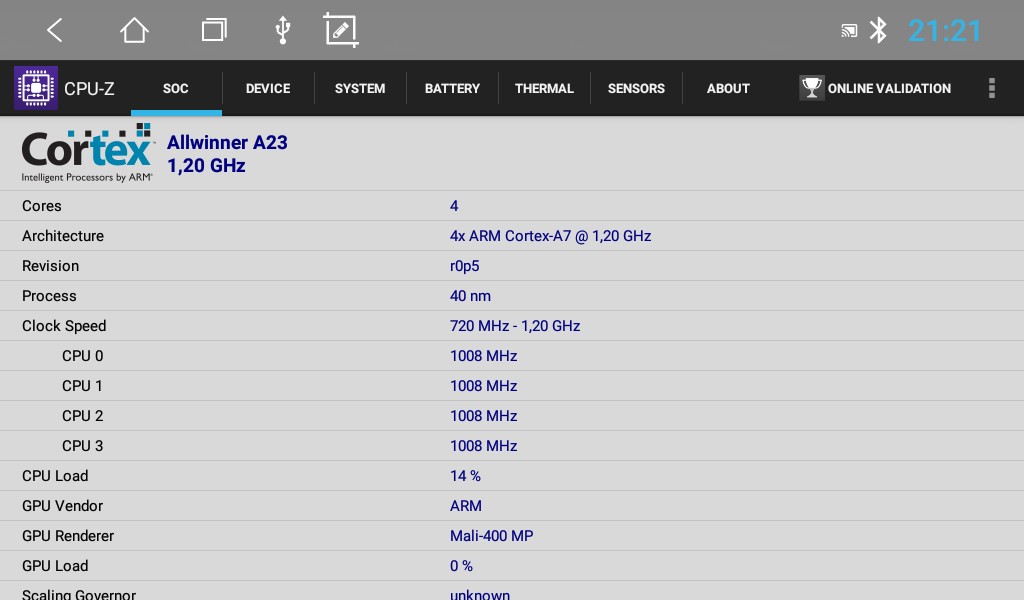Open the ABOUT tab
The height and width of the screenshot is (600, 1024).
(728, 88)
